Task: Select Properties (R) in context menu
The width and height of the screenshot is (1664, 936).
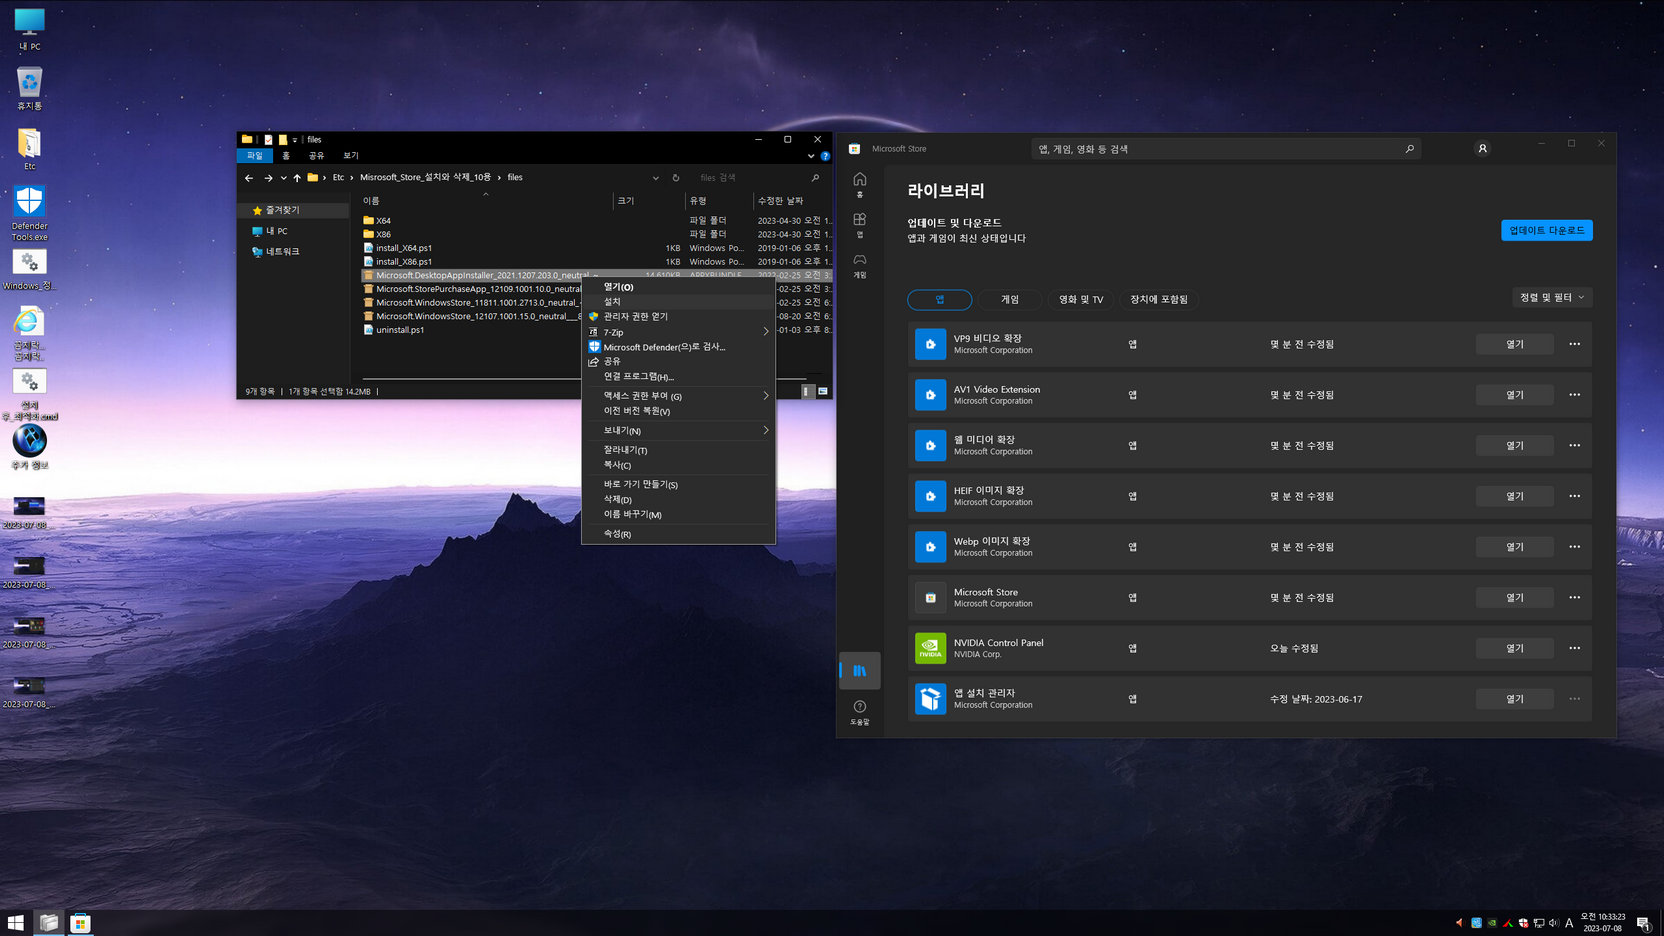Action: tap(678, 534)
